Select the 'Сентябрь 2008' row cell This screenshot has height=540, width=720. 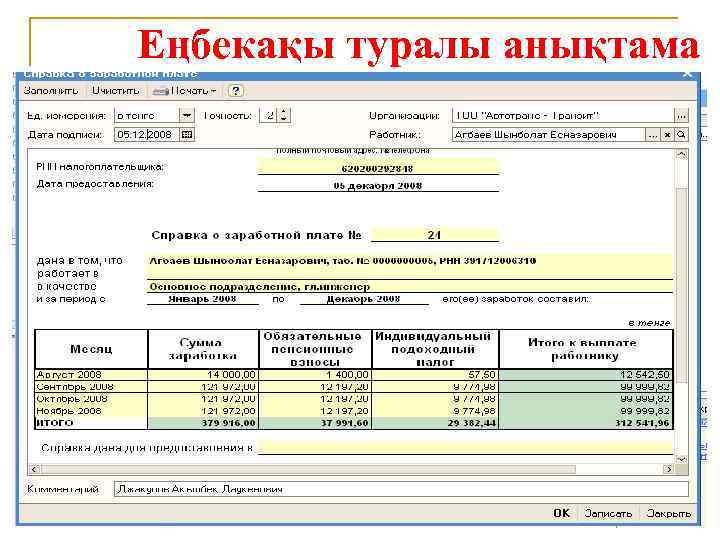pos(91,387)
